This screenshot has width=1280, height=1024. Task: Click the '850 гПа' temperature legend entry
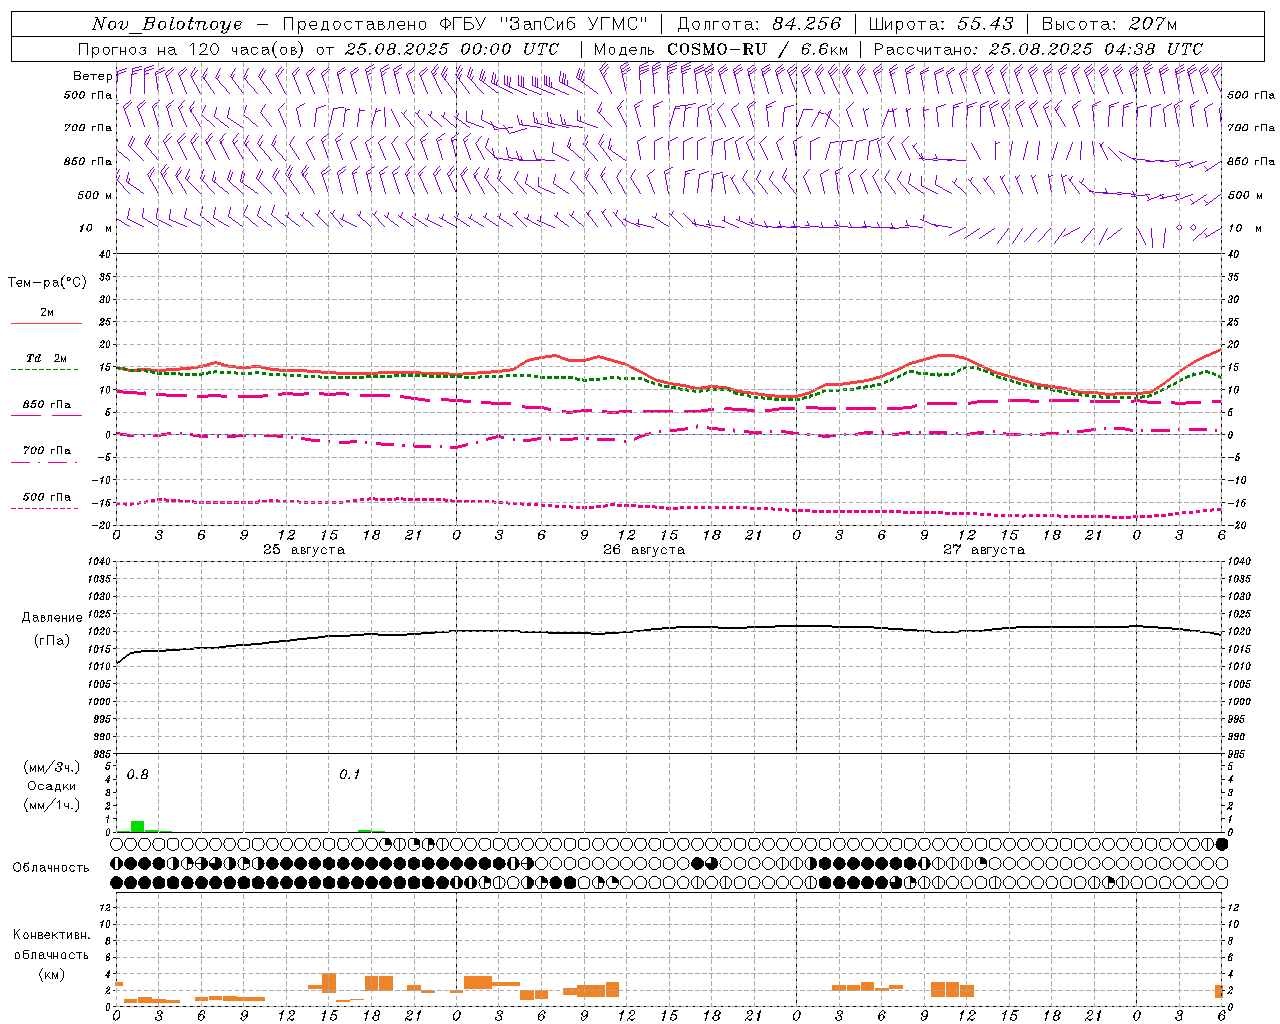(x=47, y=405)
